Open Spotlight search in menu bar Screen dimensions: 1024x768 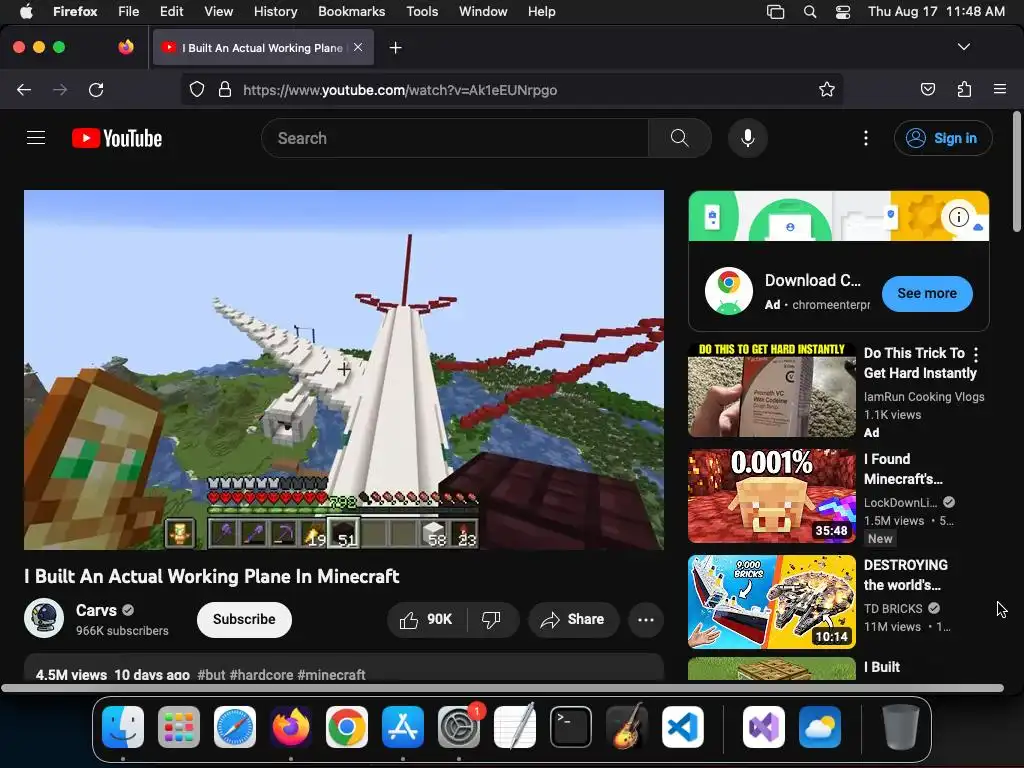click(810, 12)
